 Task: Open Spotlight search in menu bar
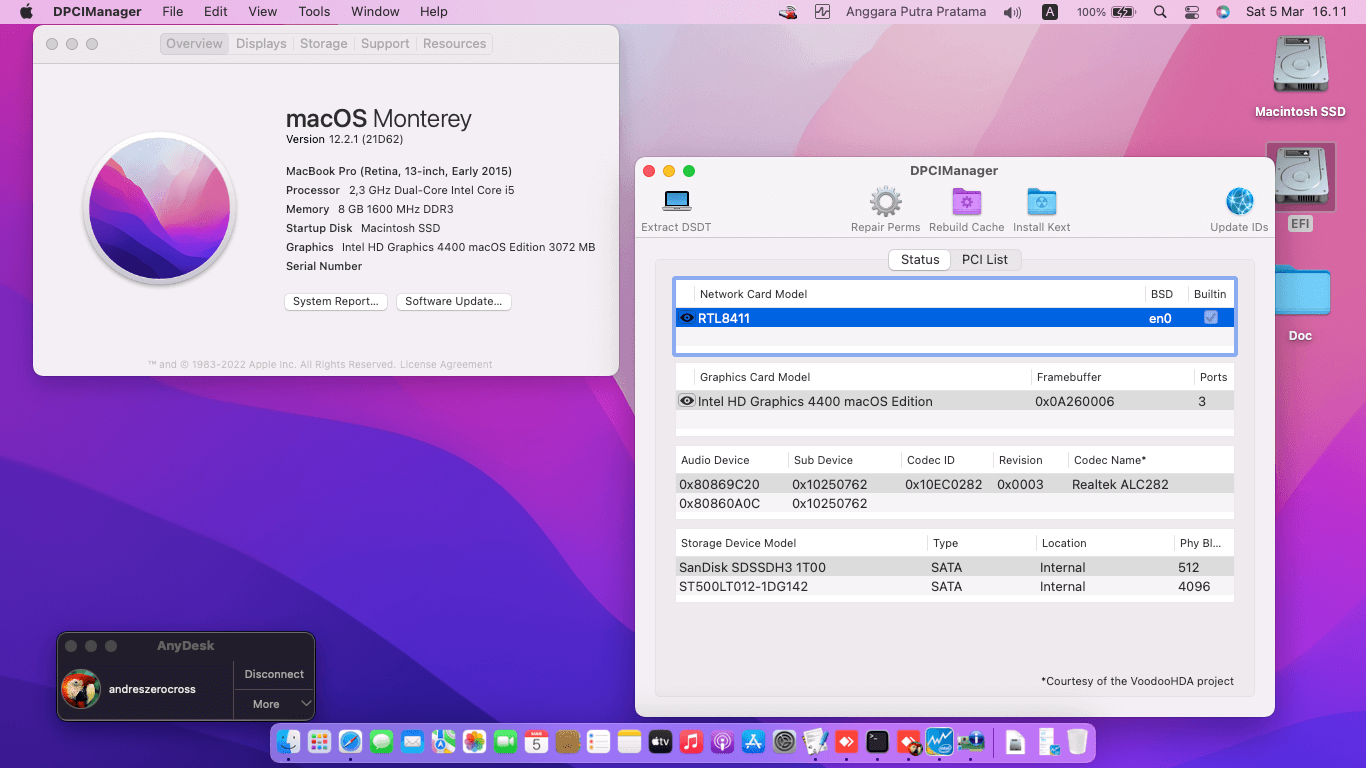[x=1160, y=12]
